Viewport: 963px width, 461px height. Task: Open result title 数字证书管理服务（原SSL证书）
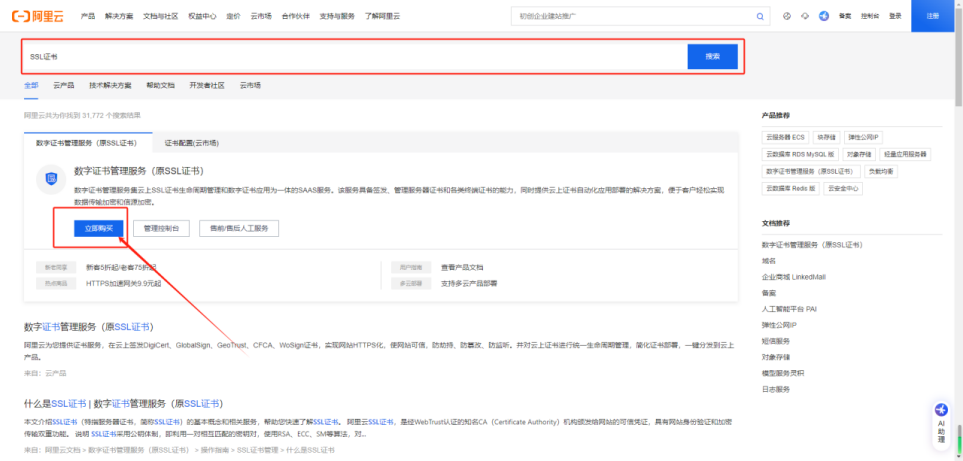(89, 327)
